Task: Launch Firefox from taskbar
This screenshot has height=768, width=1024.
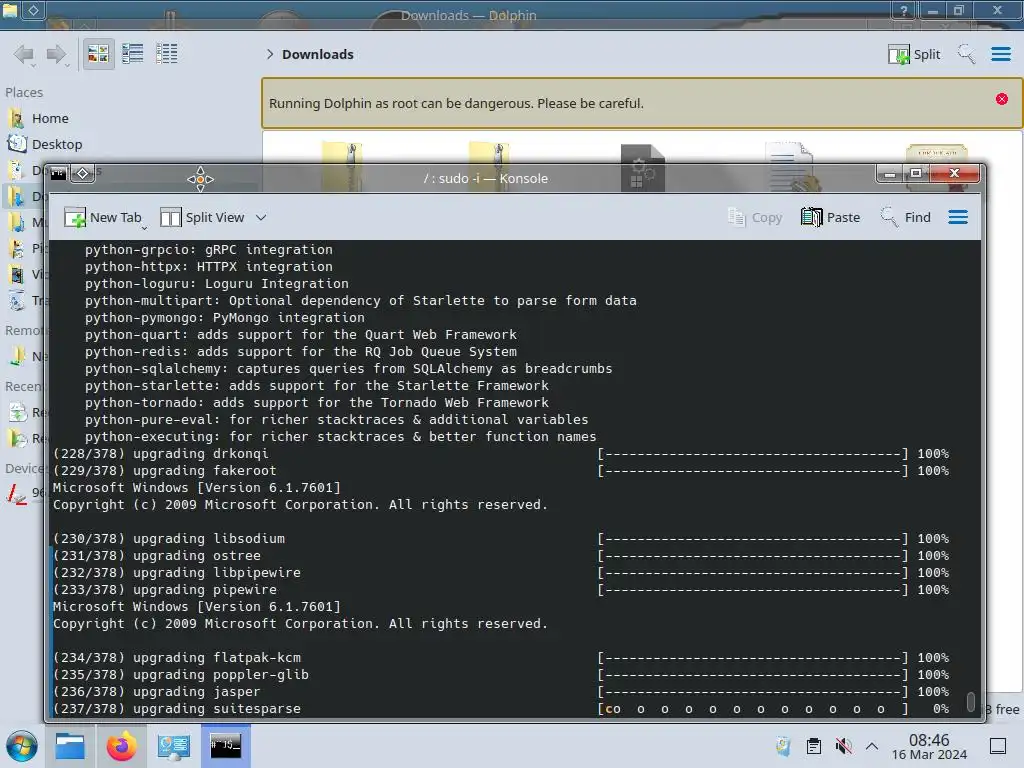Action: coord(121,746)
